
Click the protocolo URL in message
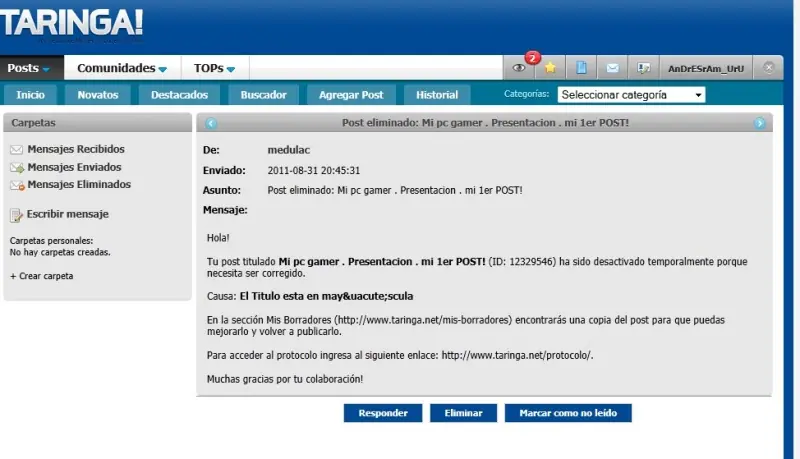(x=516, y=355)
